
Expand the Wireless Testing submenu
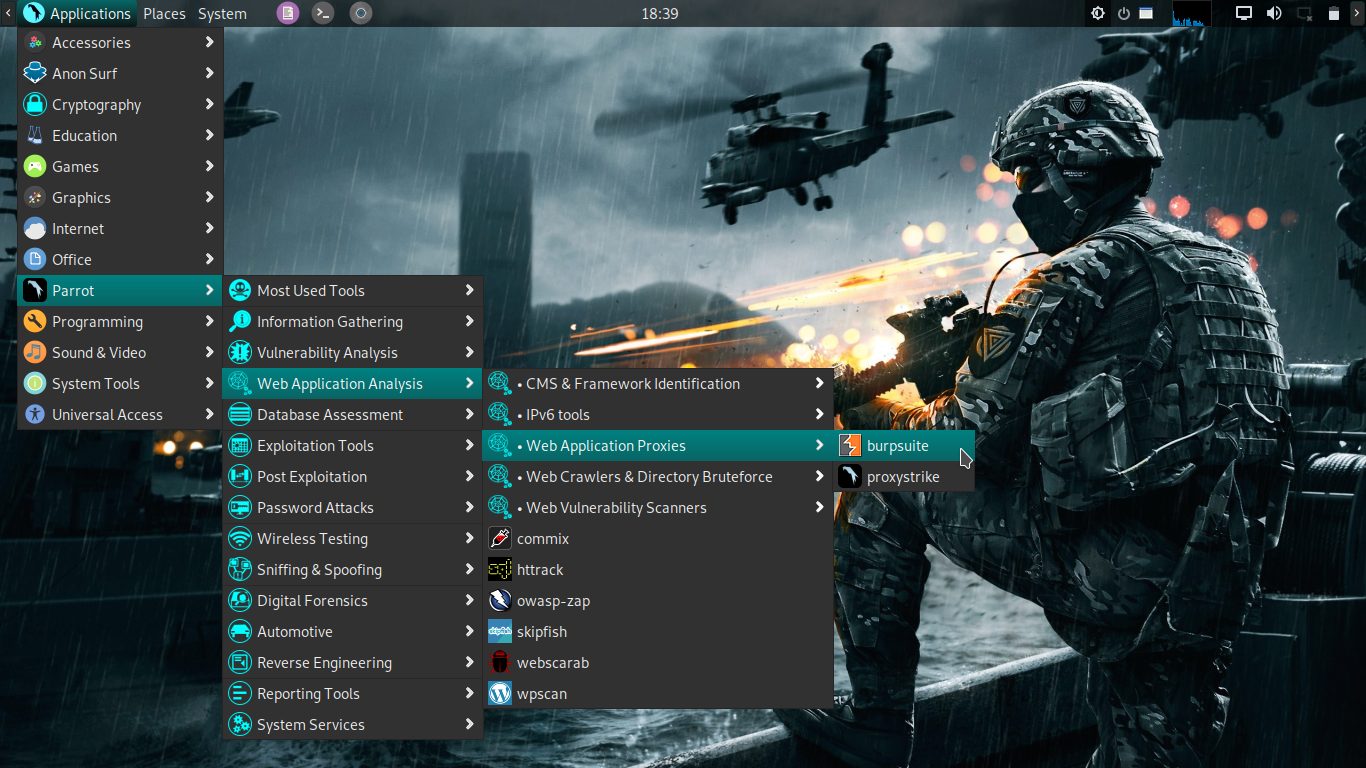point(310,538)
